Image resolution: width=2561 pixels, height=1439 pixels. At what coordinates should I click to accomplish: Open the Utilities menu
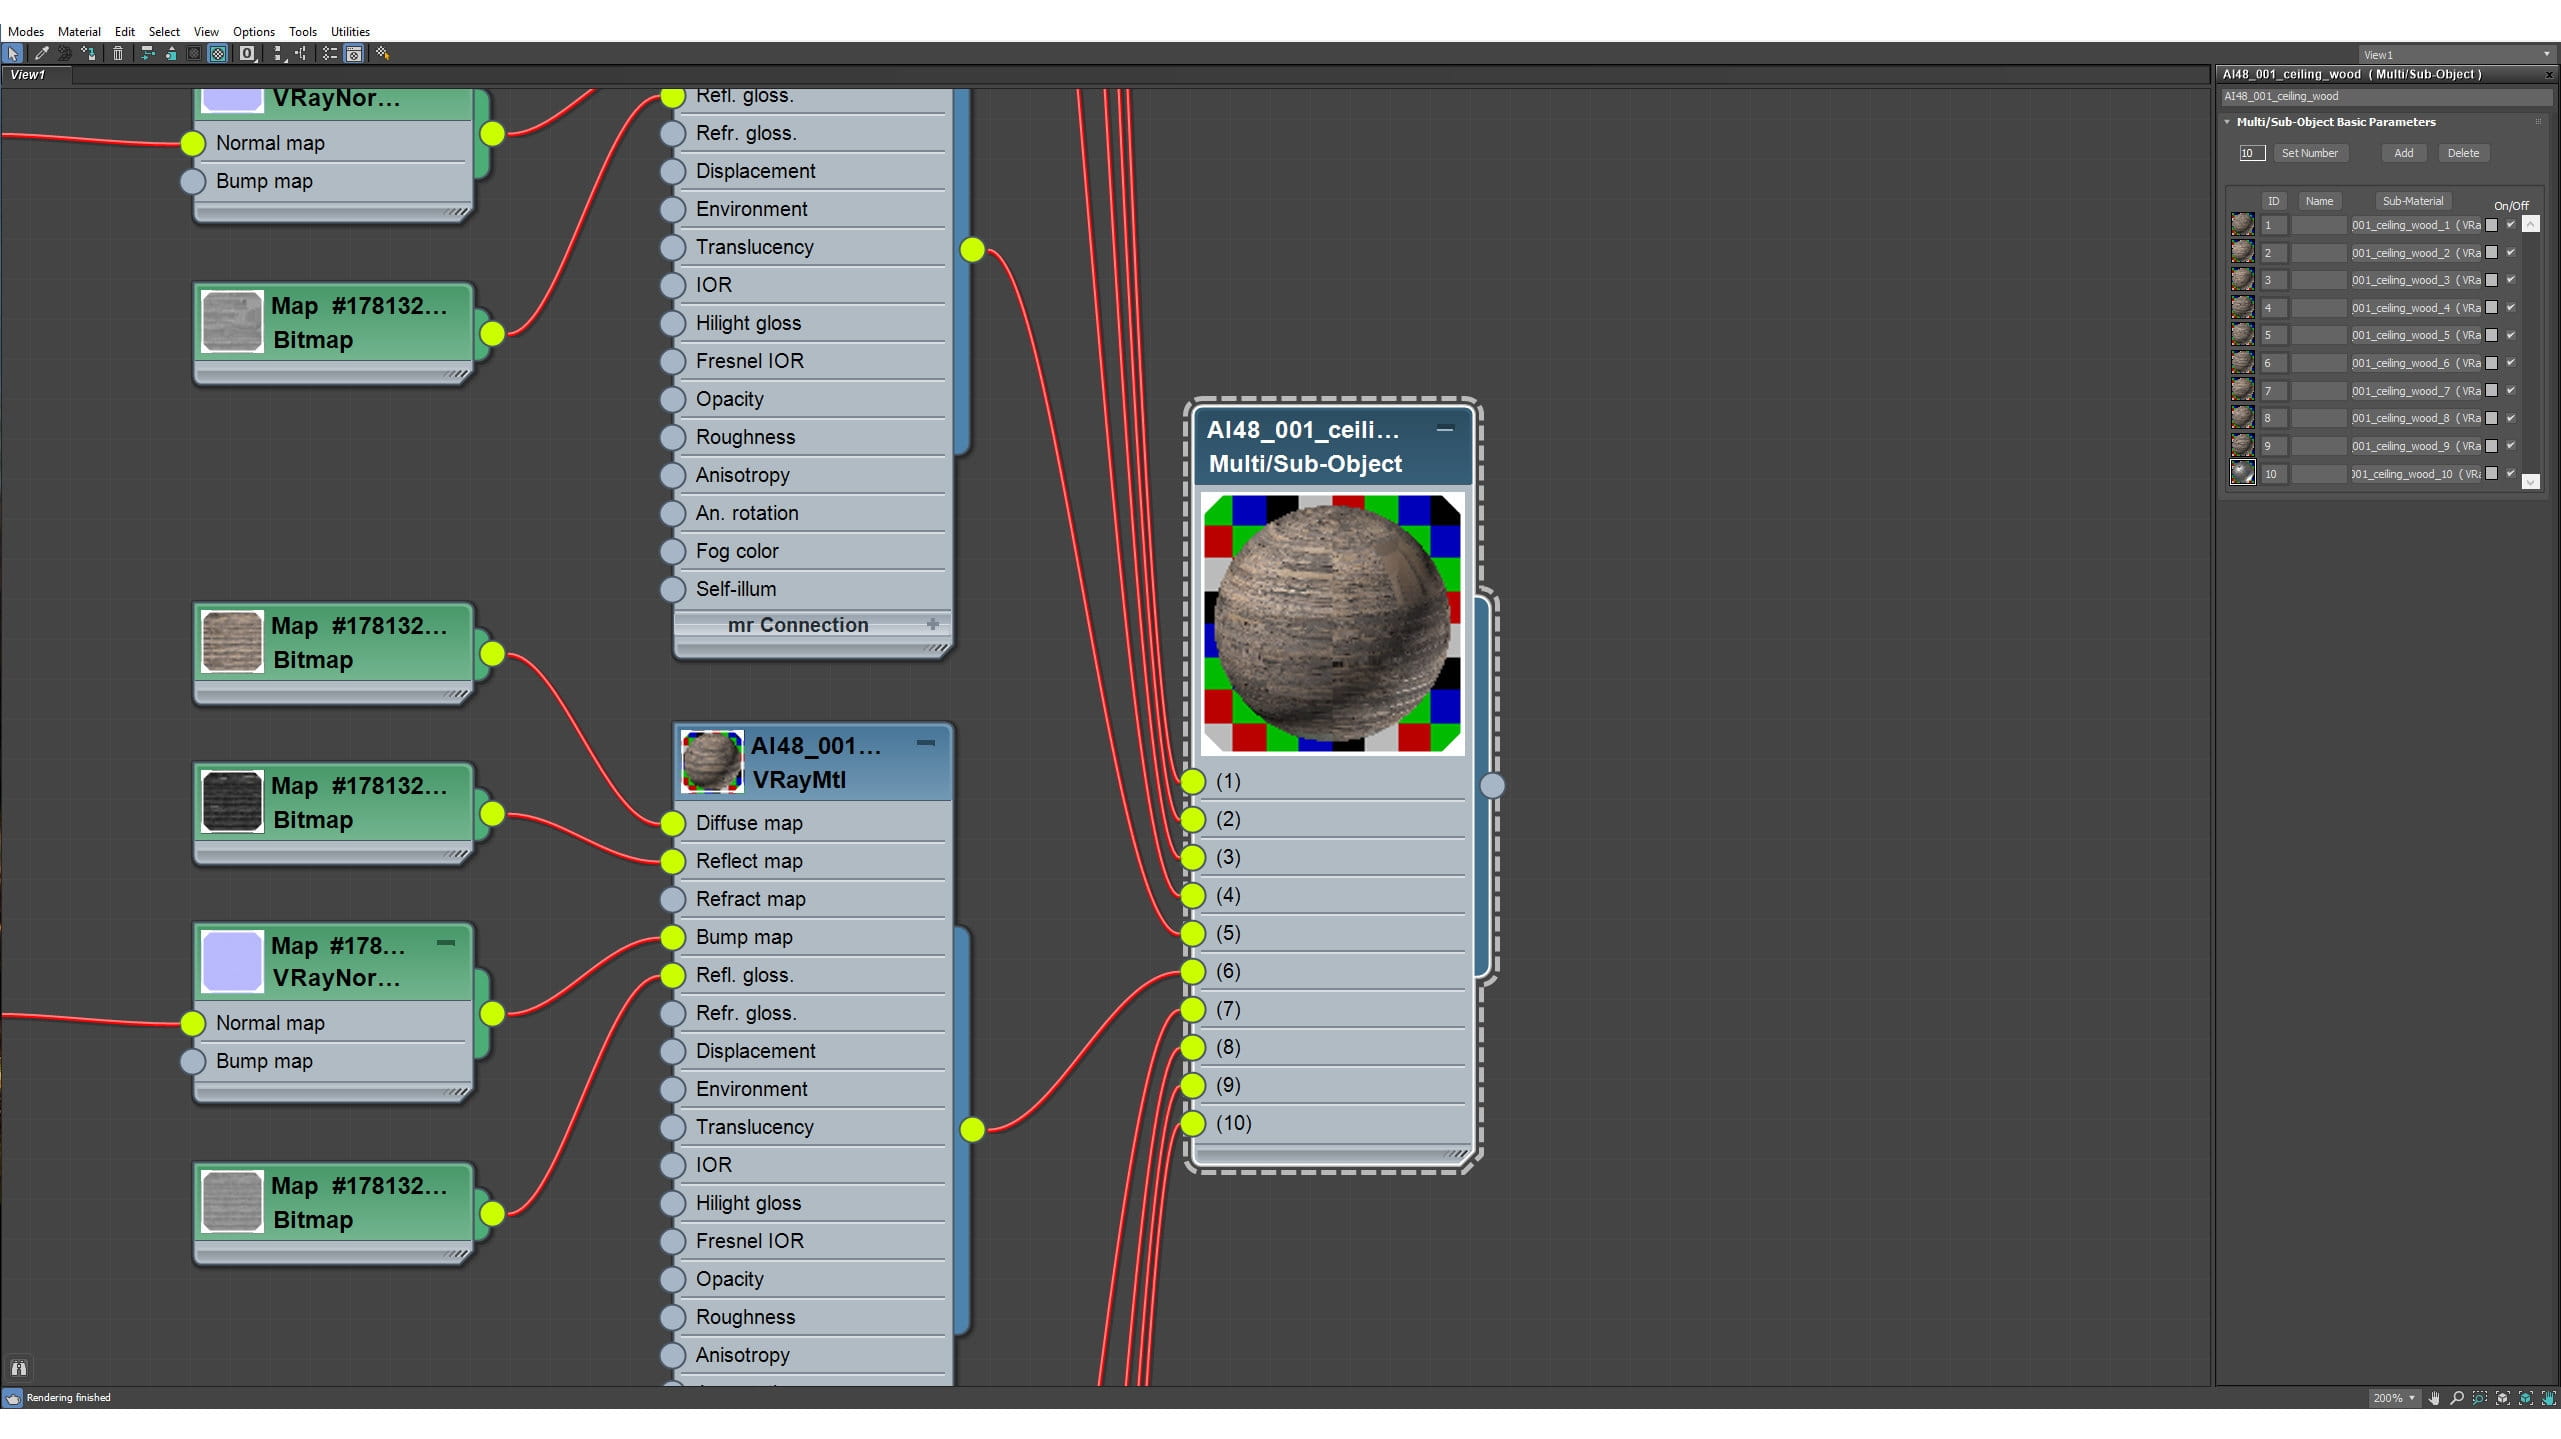click(350, 31)
